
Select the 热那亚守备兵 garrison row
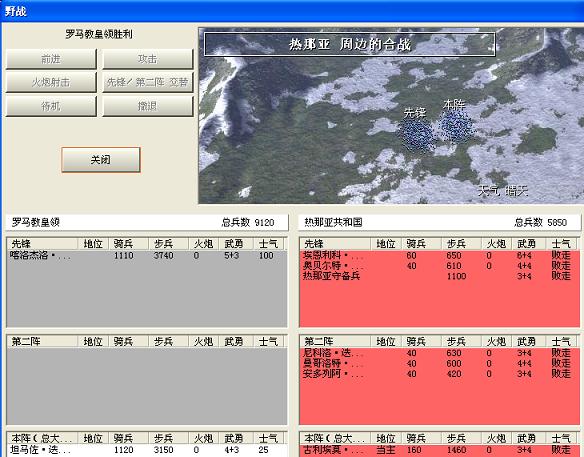[439, 276]
